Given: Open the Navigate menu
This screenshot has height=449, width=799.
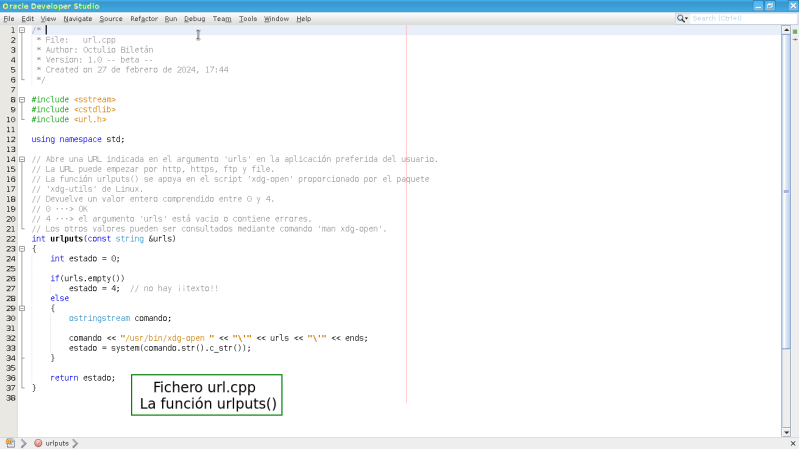Looking at the screenshot, I should pos(77,19).
